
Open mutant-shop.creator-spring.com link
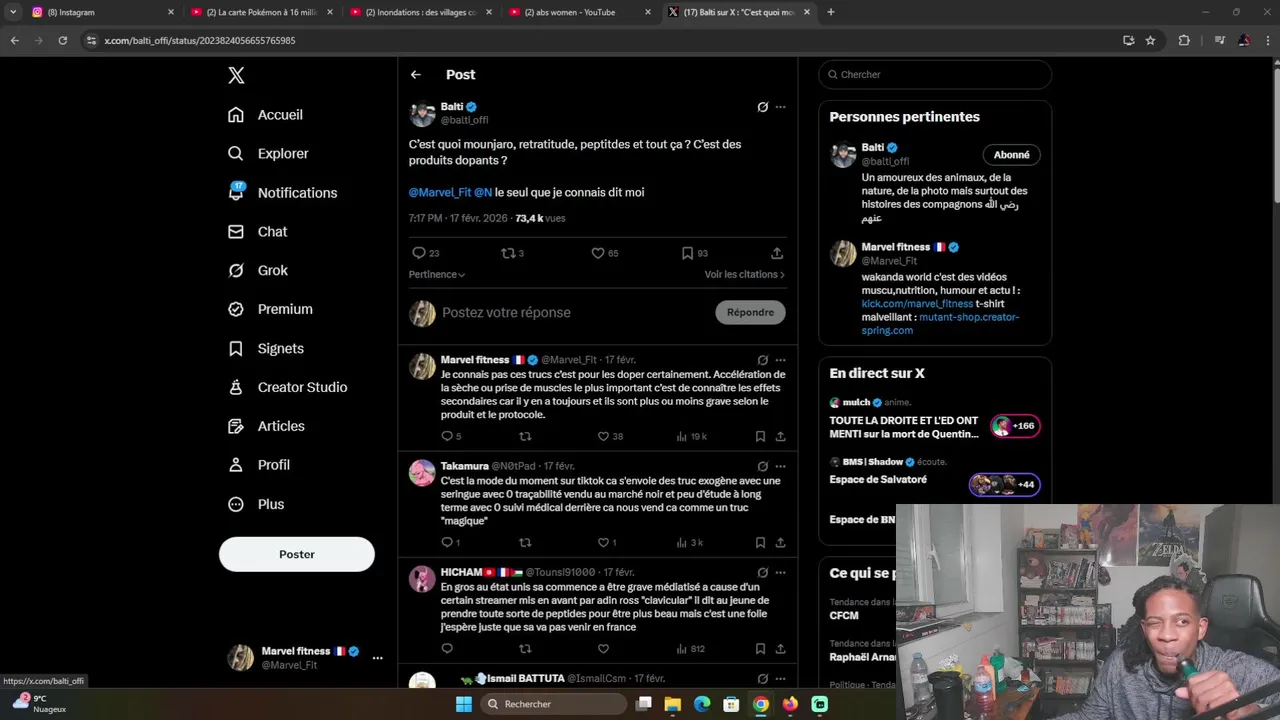coord(940,324)
